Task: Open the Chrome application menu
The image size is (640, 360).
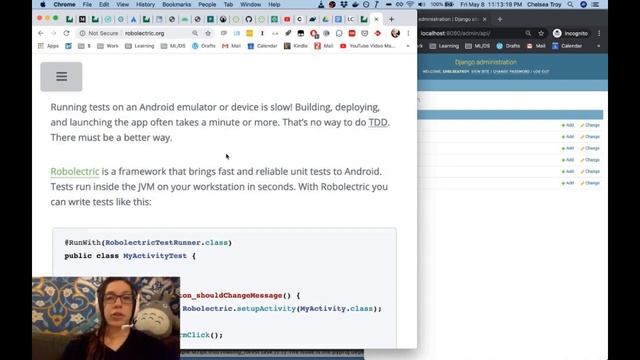Action: click(x=64, y=4)
